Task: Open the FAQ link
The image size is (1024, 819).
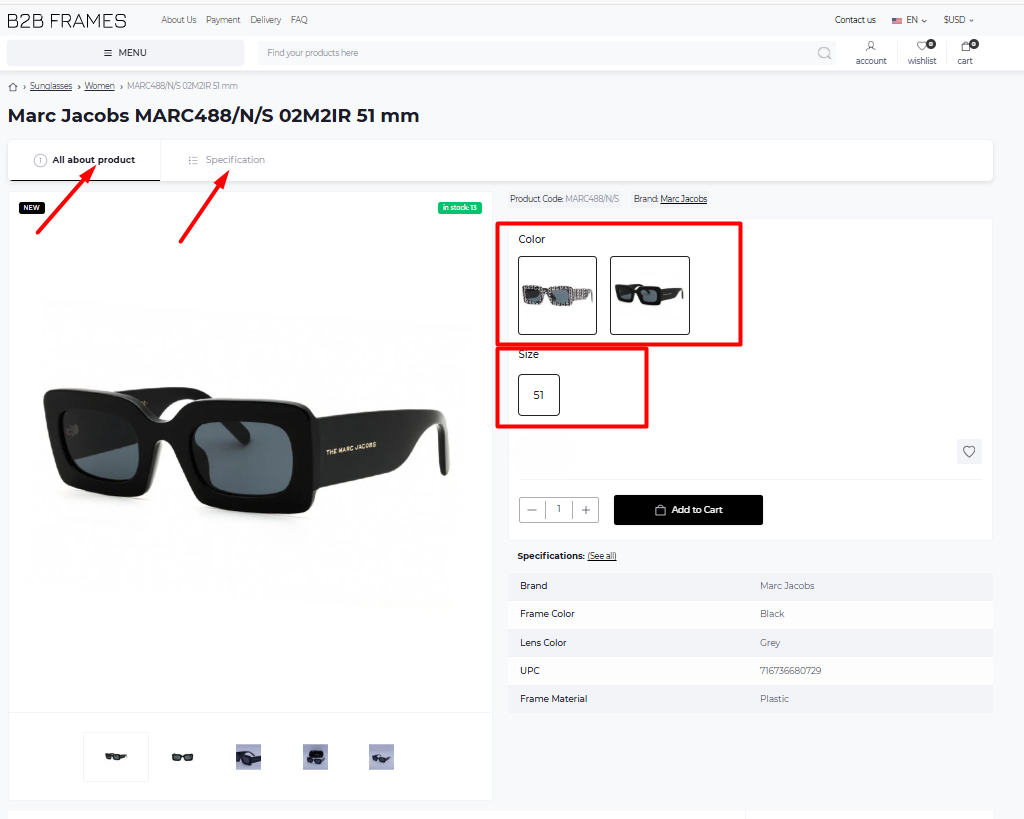Action: [299, 20]
